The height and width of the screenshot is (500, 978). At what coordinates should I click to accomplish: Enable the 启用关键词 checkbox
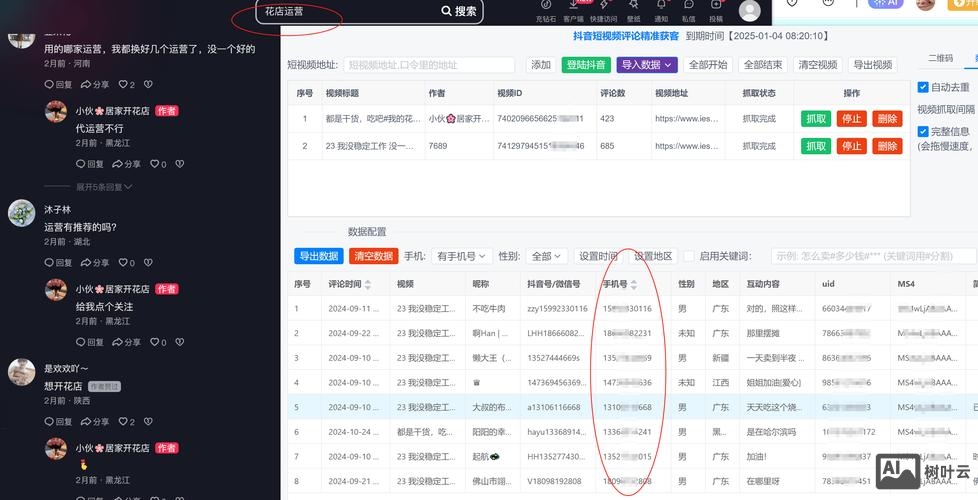[x=689, y=256]
